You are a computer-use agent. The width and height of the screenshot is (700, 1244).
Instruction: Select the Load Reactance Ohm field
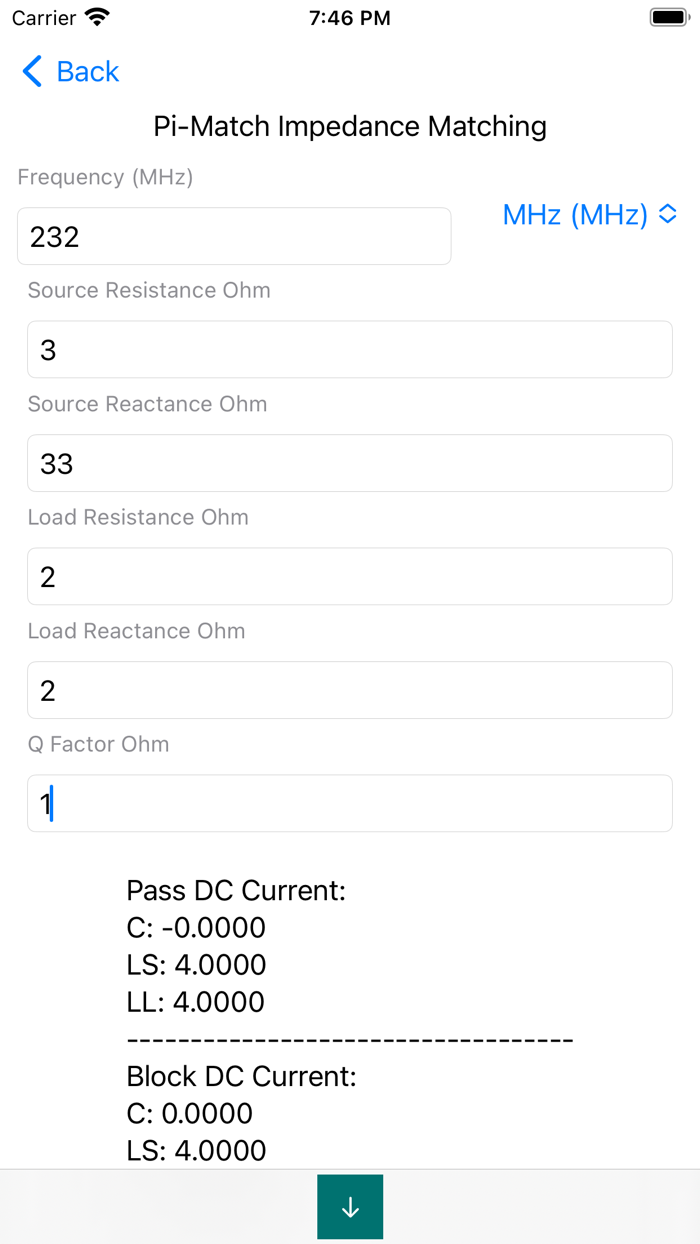(349, 690)
